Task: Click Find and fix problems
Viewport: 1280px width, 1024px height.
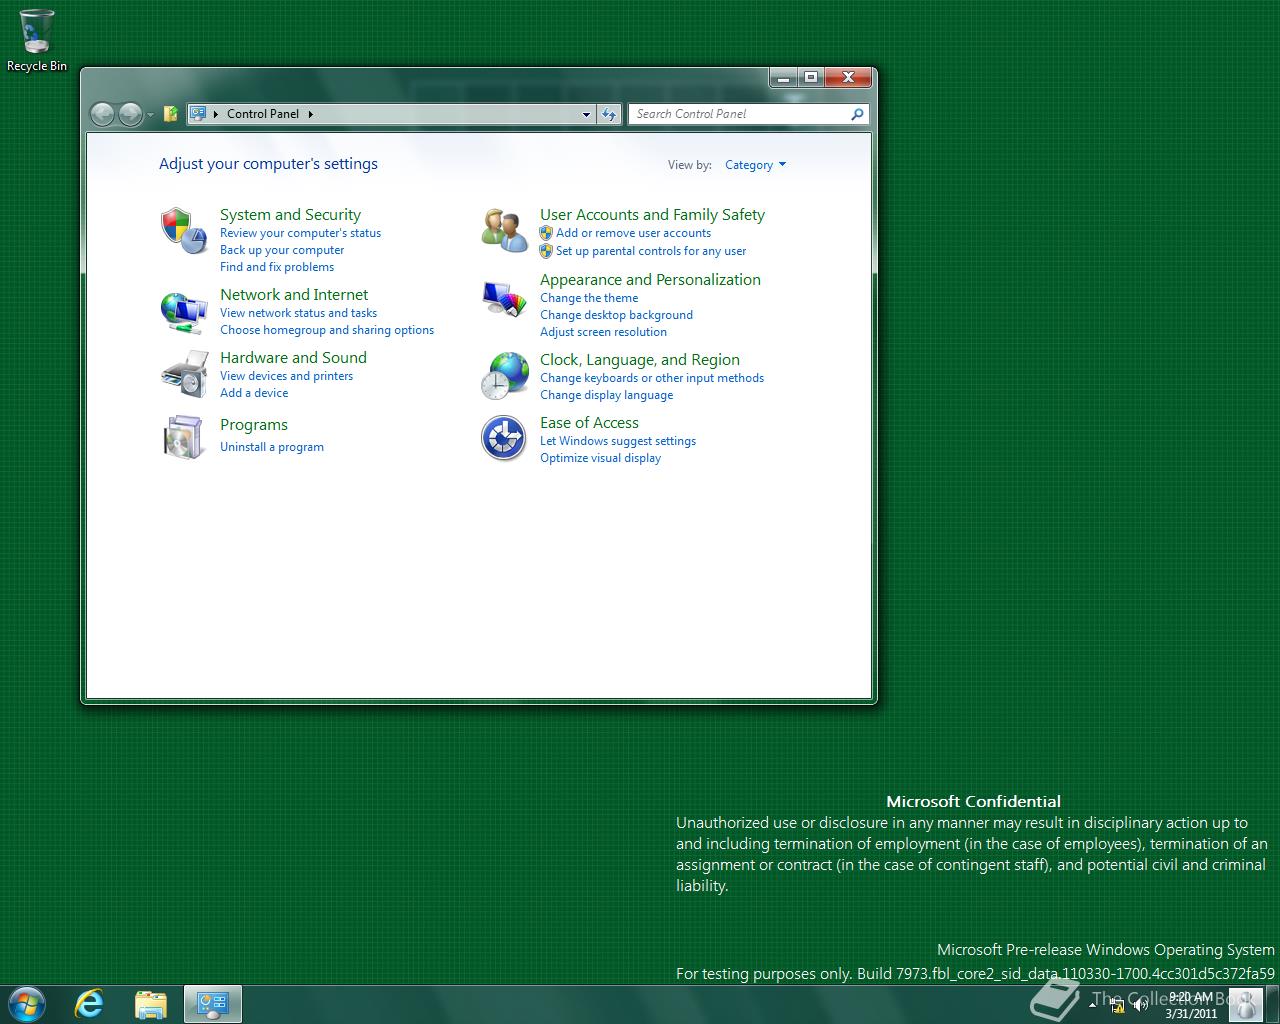Action: pyautogui.click(x=277, y=267)
